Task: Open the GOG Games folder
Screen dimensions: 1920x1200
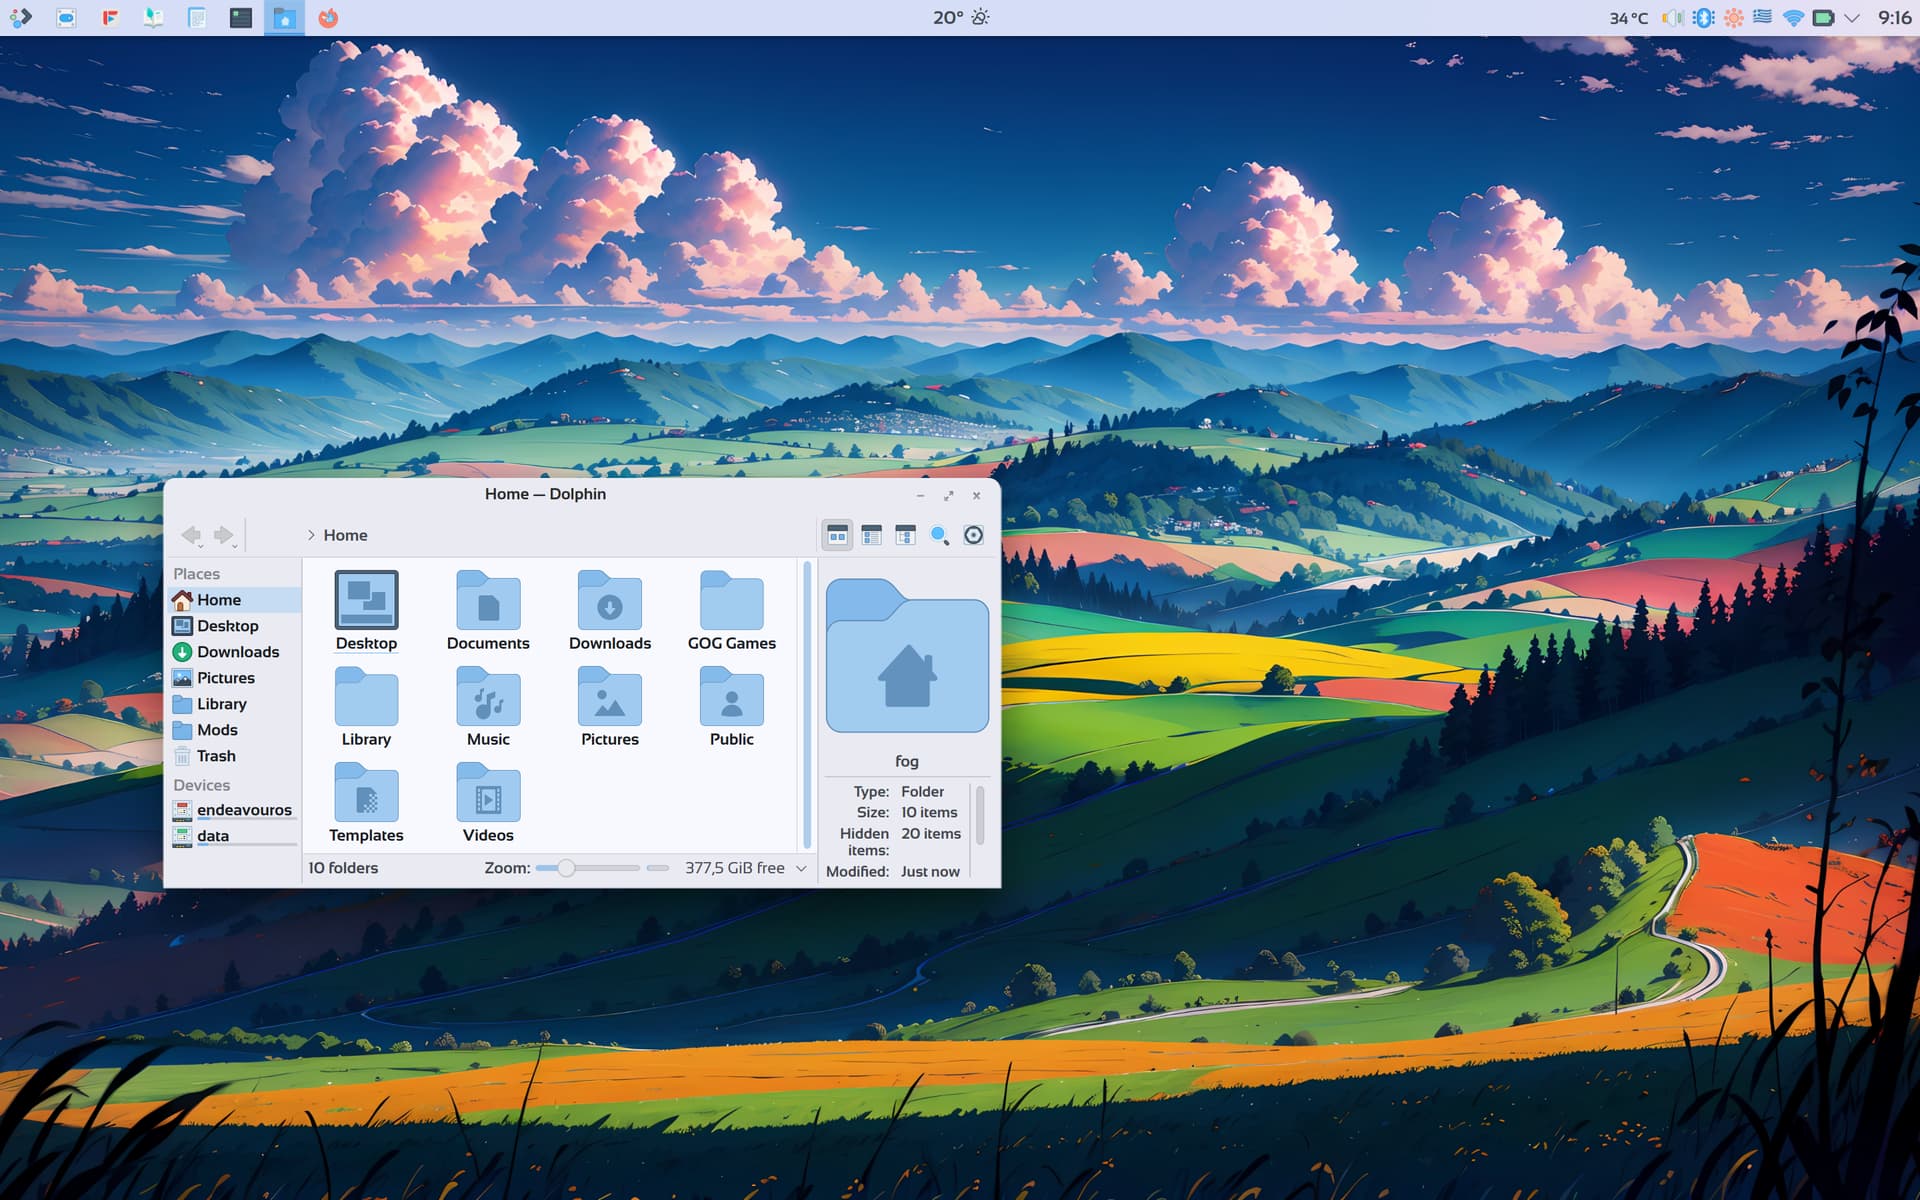Action: (731, 611)
